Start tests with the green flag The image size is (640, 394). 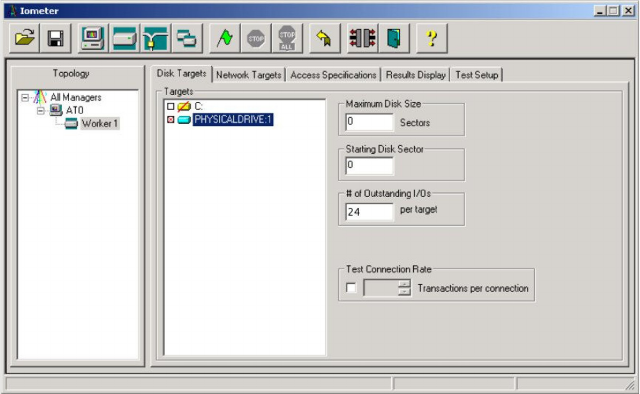coord(224,38)
